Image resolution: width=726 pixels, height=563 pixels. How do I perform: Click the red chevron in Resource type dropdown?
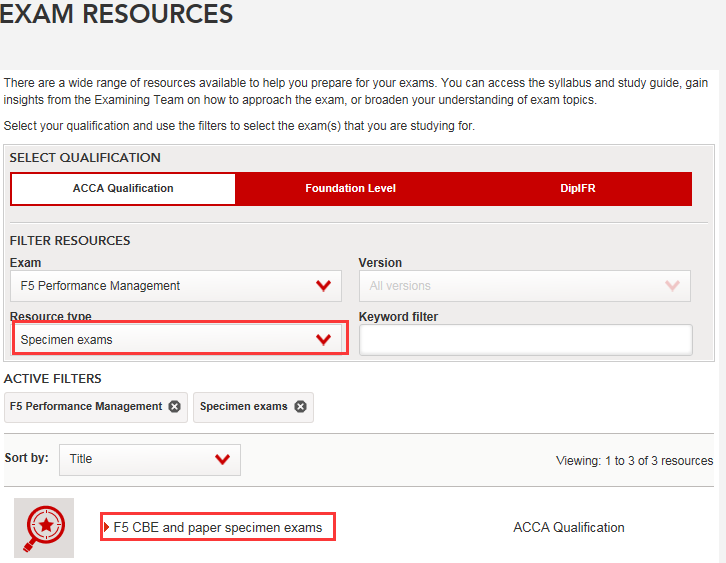pyautogui.click(x=323, y=340)
